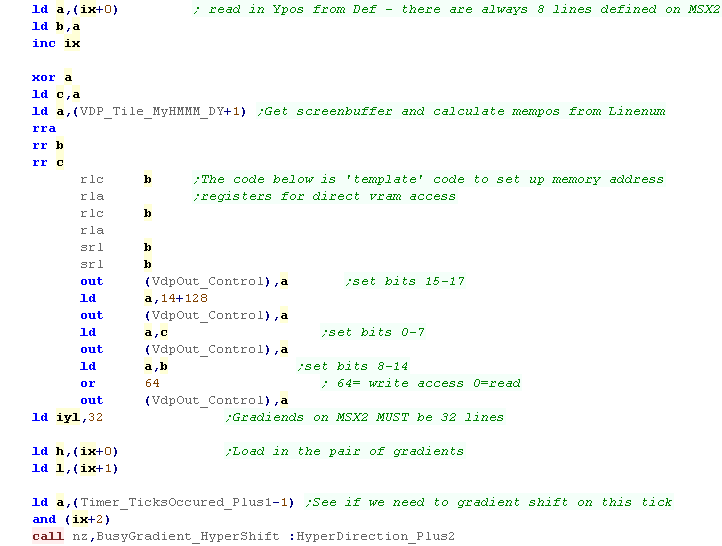Click the comment about 'template' code
This screenshot has height=546, width=722.
pos(429,180)
